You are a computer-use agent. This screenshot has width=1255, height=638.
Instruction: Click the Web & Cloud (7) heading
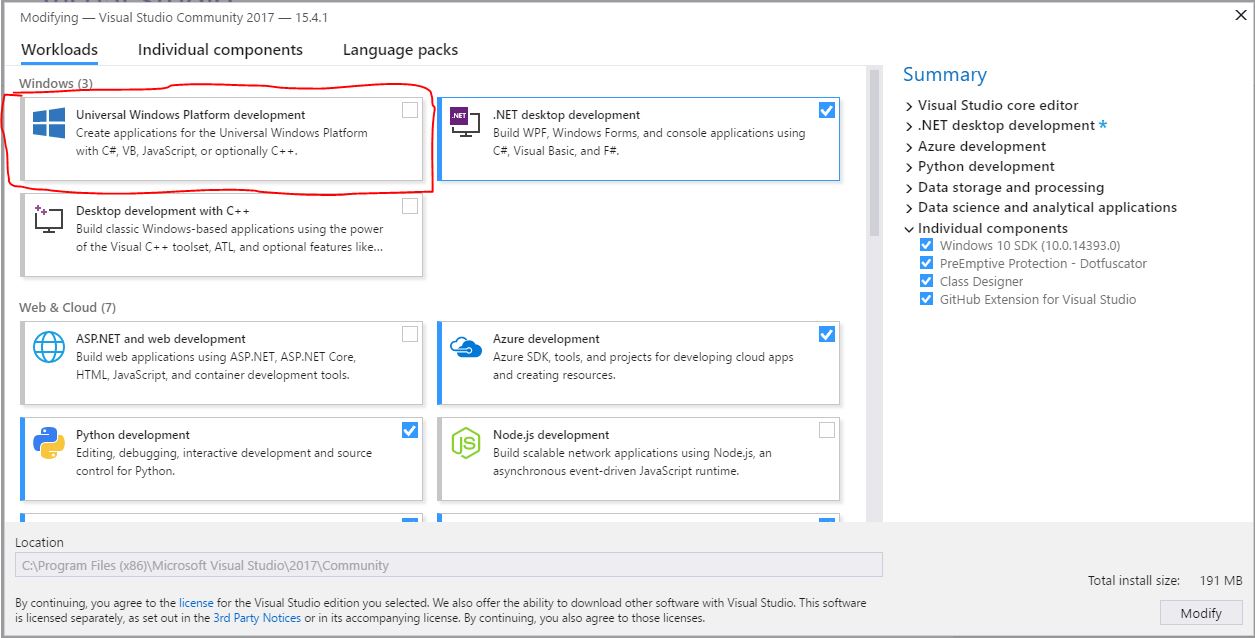click(x=67, y=307)
